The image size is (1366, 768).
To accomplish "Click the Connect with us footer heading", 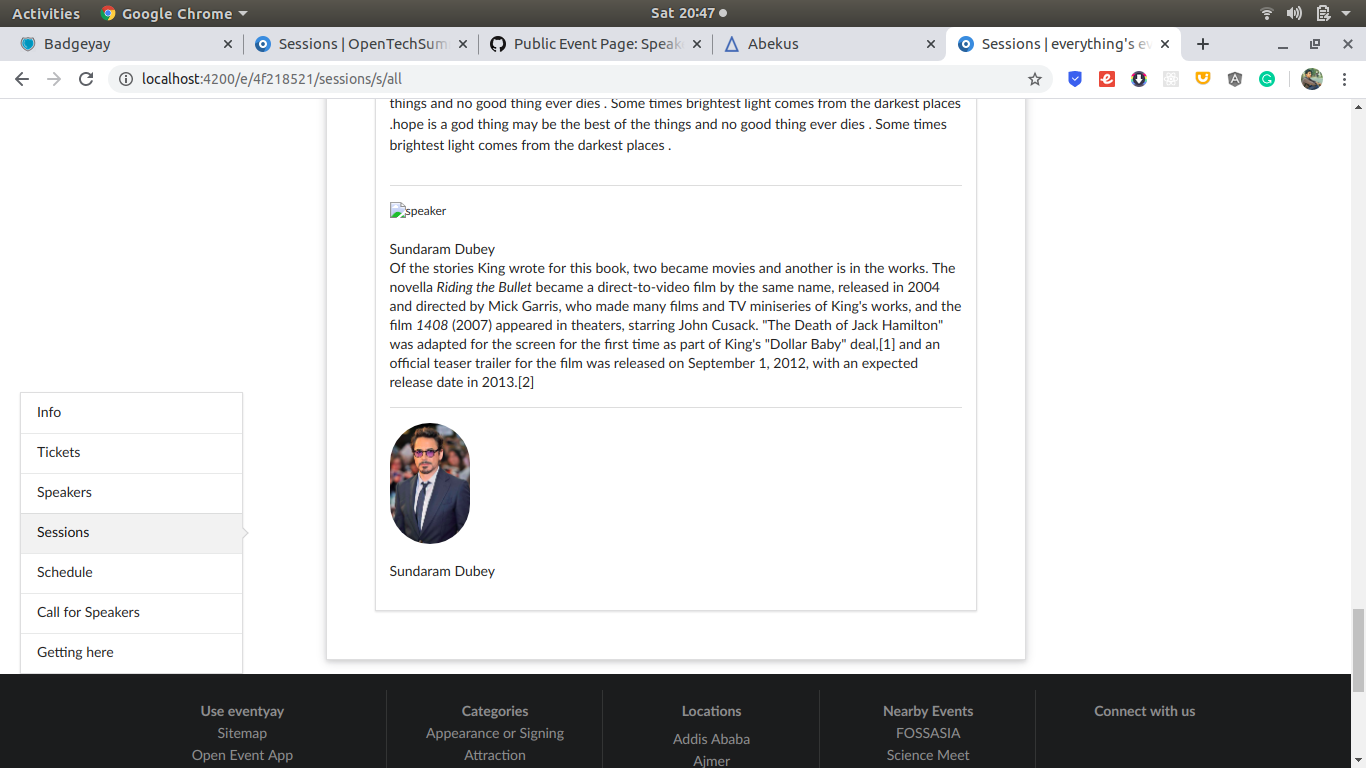I will point(1144,711).
